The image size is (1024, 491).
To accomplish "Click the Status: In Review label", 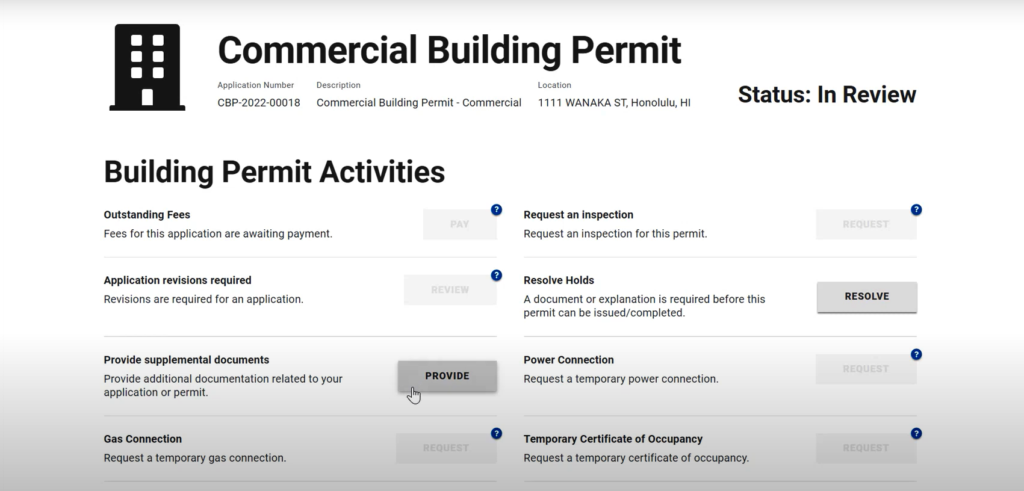I will [x=827, y=95].
